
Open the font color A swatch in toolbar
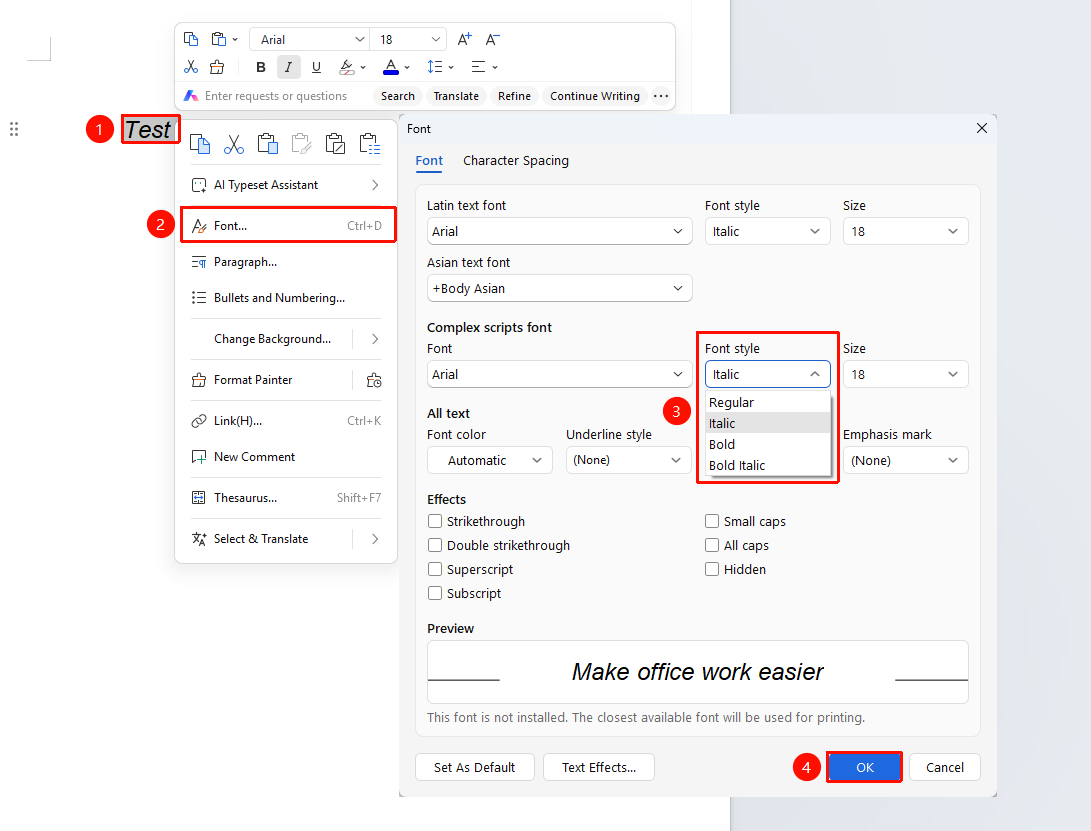point(391,67)
